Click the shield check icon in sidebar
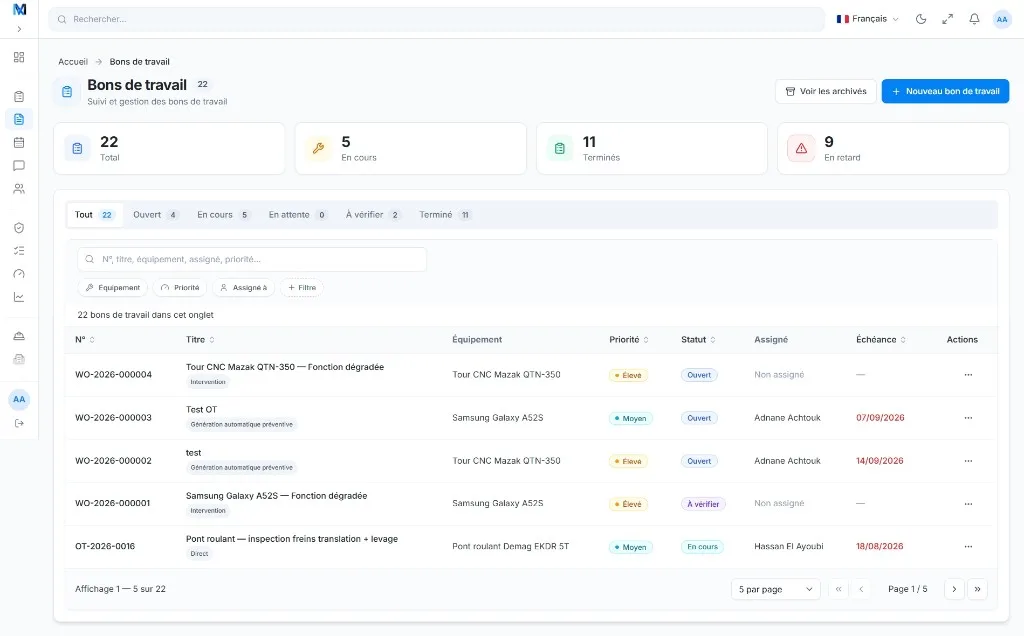Image resolution: width=1024 pixels, height=636 pixels. 19,228
